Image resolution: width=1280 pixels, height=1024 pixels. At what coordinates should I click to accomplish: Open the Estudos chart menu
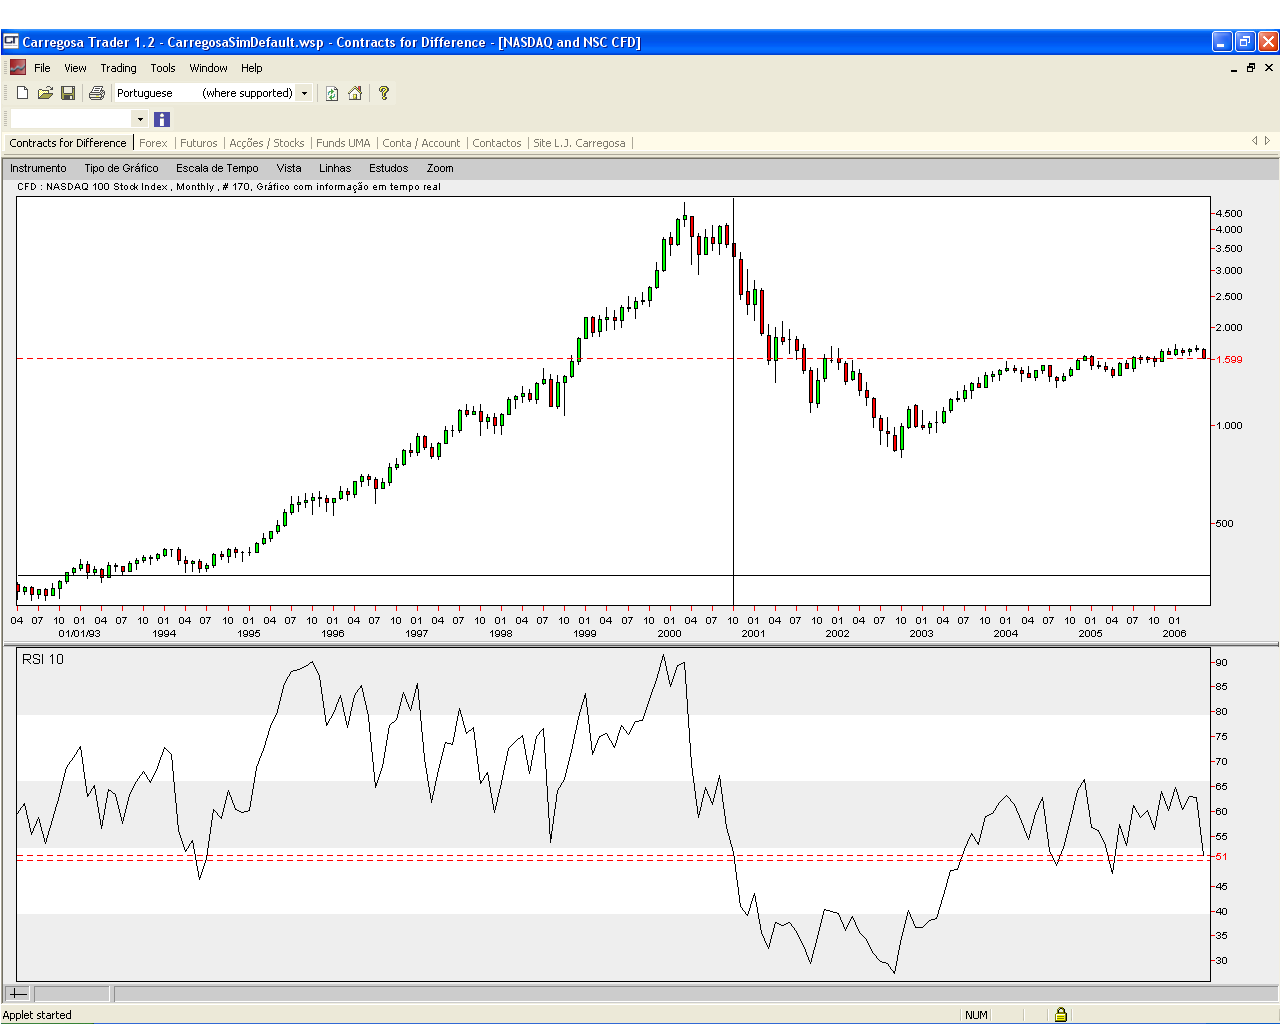pyautogui.click(x=388, y=168)
